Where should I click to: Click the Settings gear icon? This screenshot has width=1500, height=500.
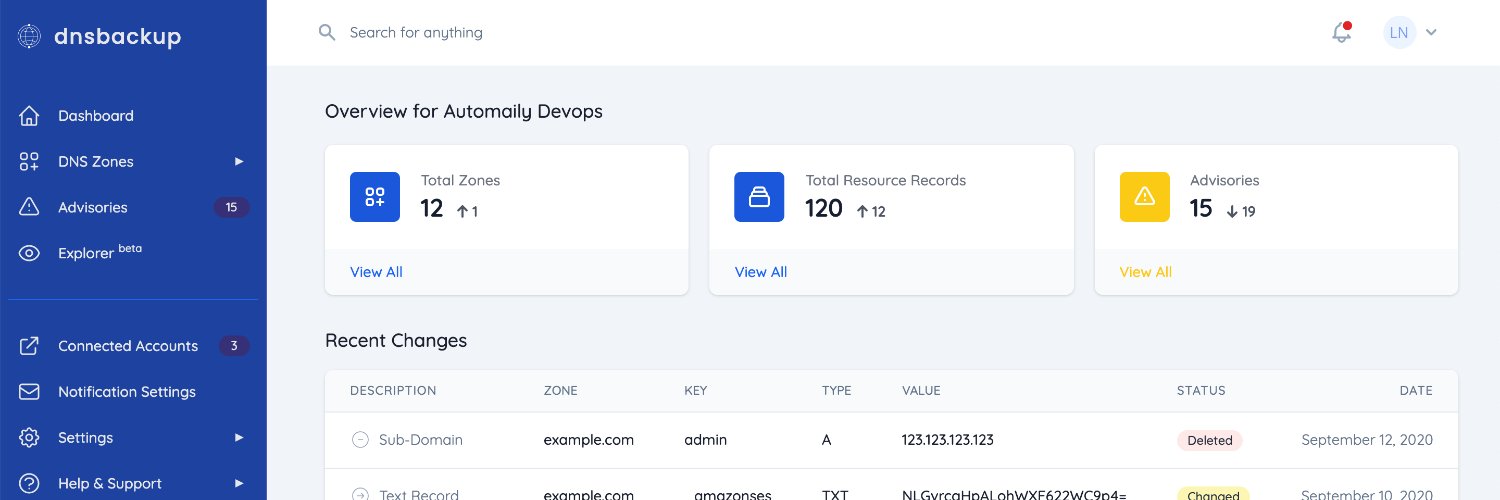29,438
